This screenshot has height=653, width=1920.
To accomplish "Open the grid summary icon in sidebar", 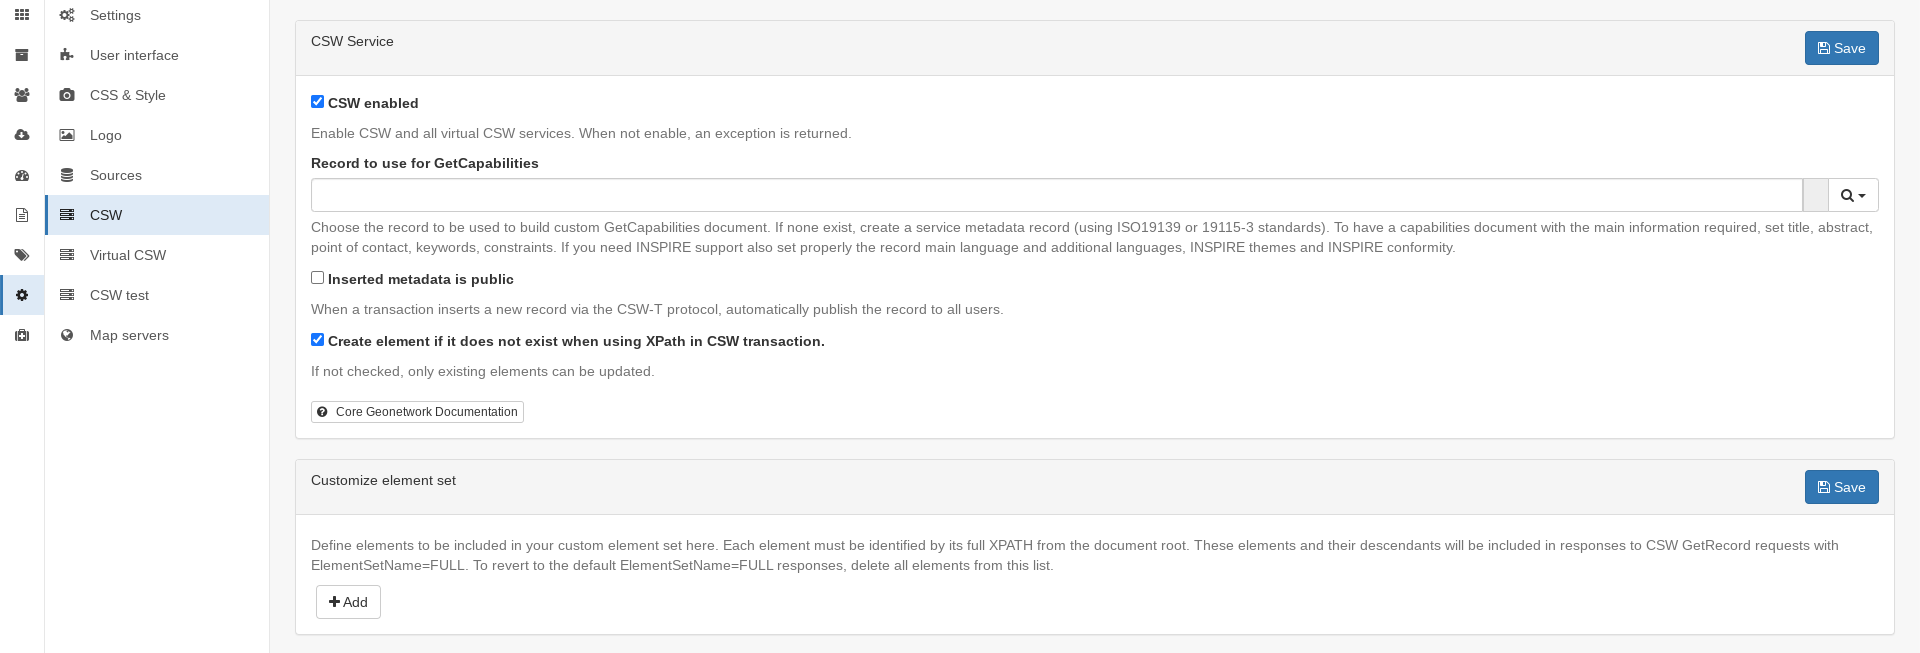I will (x=22, y=15).
